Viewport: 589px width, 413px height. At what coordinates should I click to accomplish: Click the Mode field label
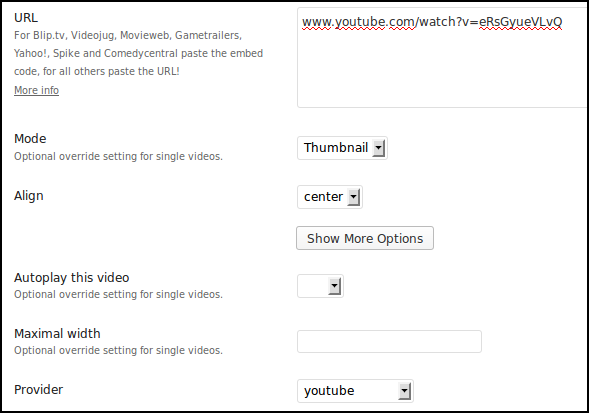[x=30, y=139]
